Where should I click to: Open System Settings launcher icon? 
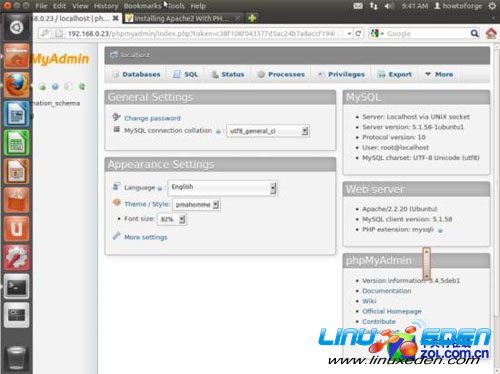16,257
